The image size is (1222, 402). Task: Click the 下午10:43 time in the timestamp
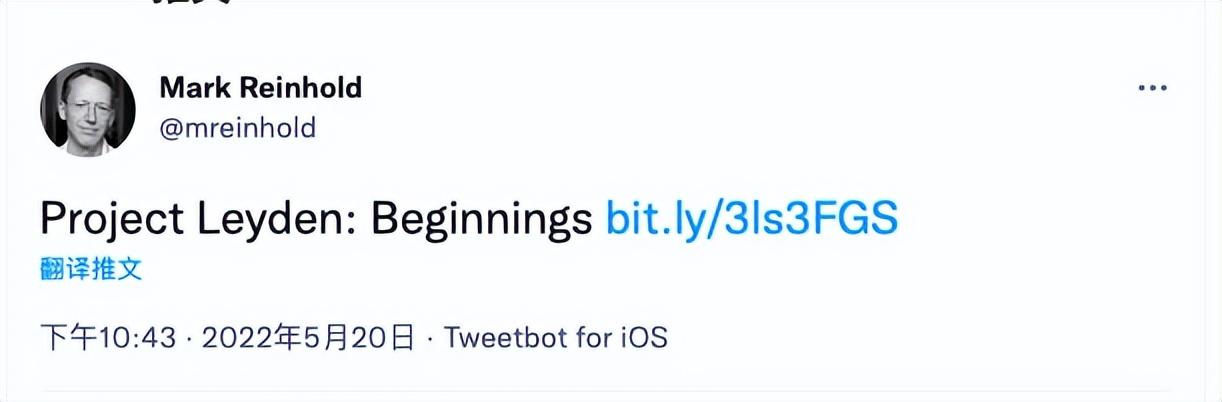point(109,337)
